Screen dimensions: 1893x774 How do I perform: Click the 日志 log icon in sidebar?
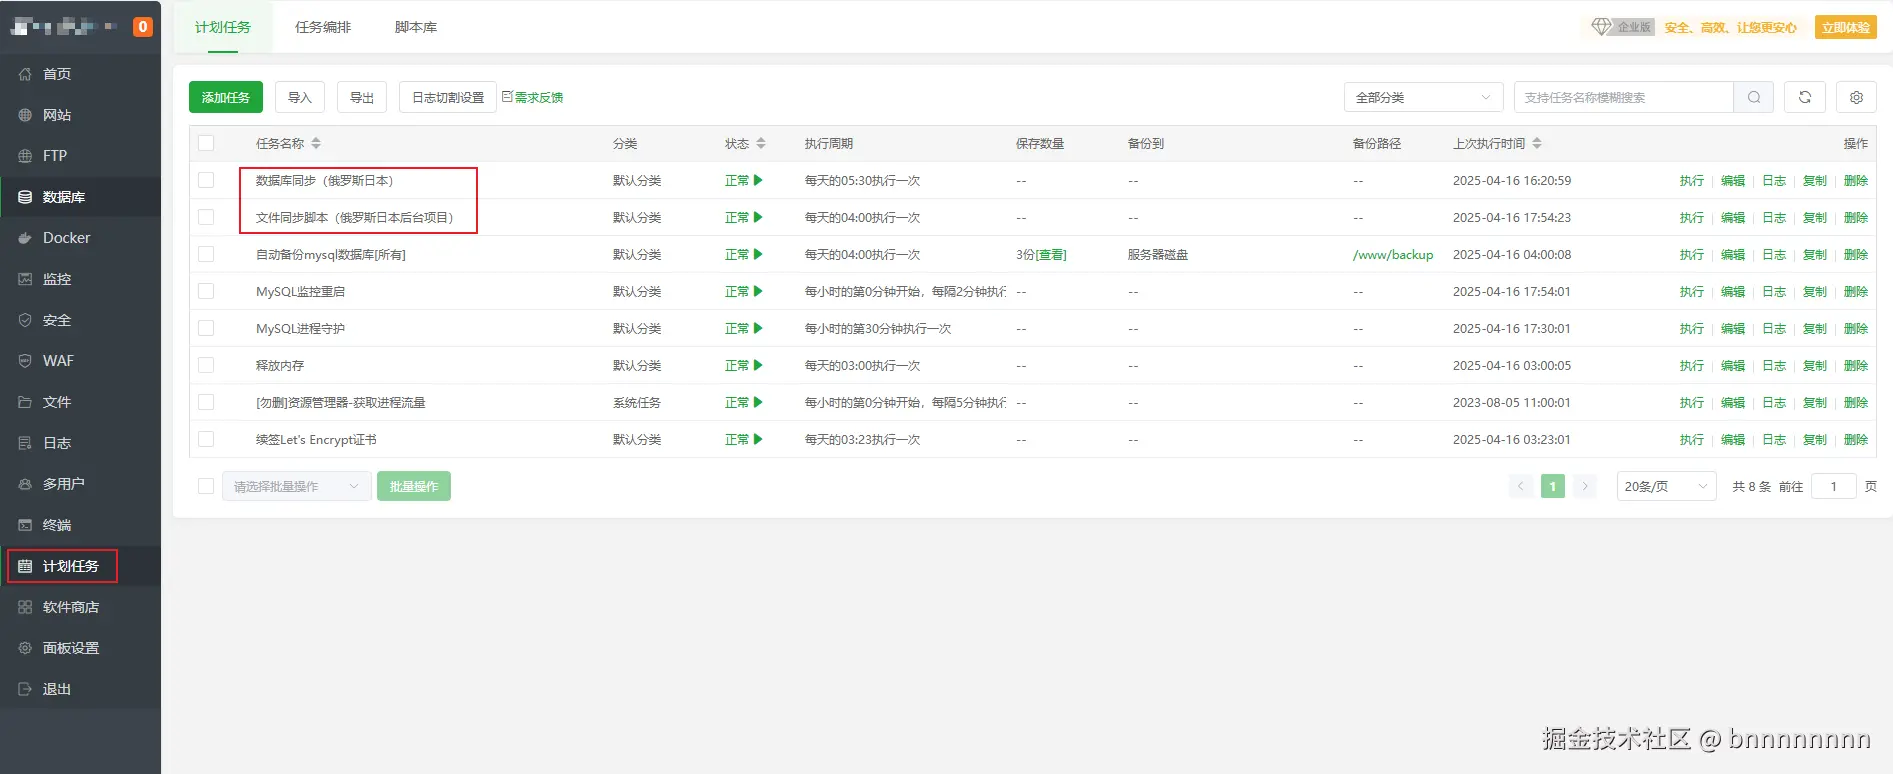[x=25, y=443]
